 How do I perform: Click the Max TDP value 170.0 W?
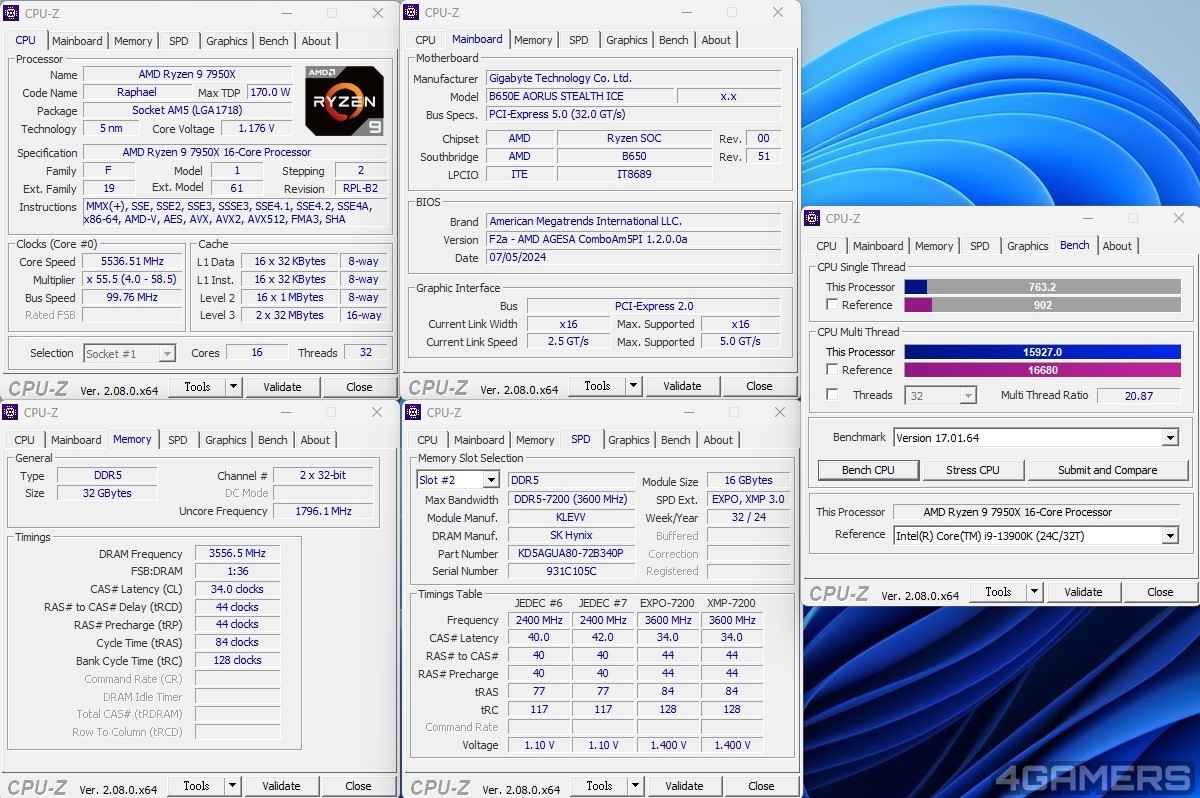pos(269,93)
